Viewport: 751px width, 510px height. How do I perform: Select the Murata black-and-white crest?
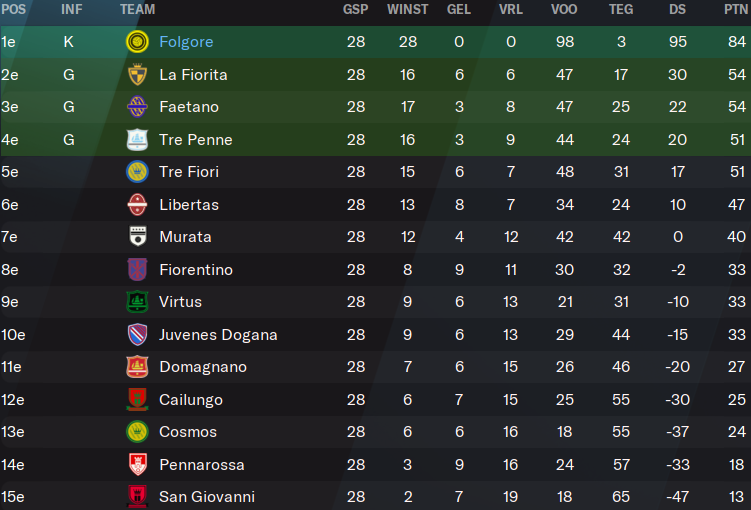pyautogui.click(x=137, y=237)
